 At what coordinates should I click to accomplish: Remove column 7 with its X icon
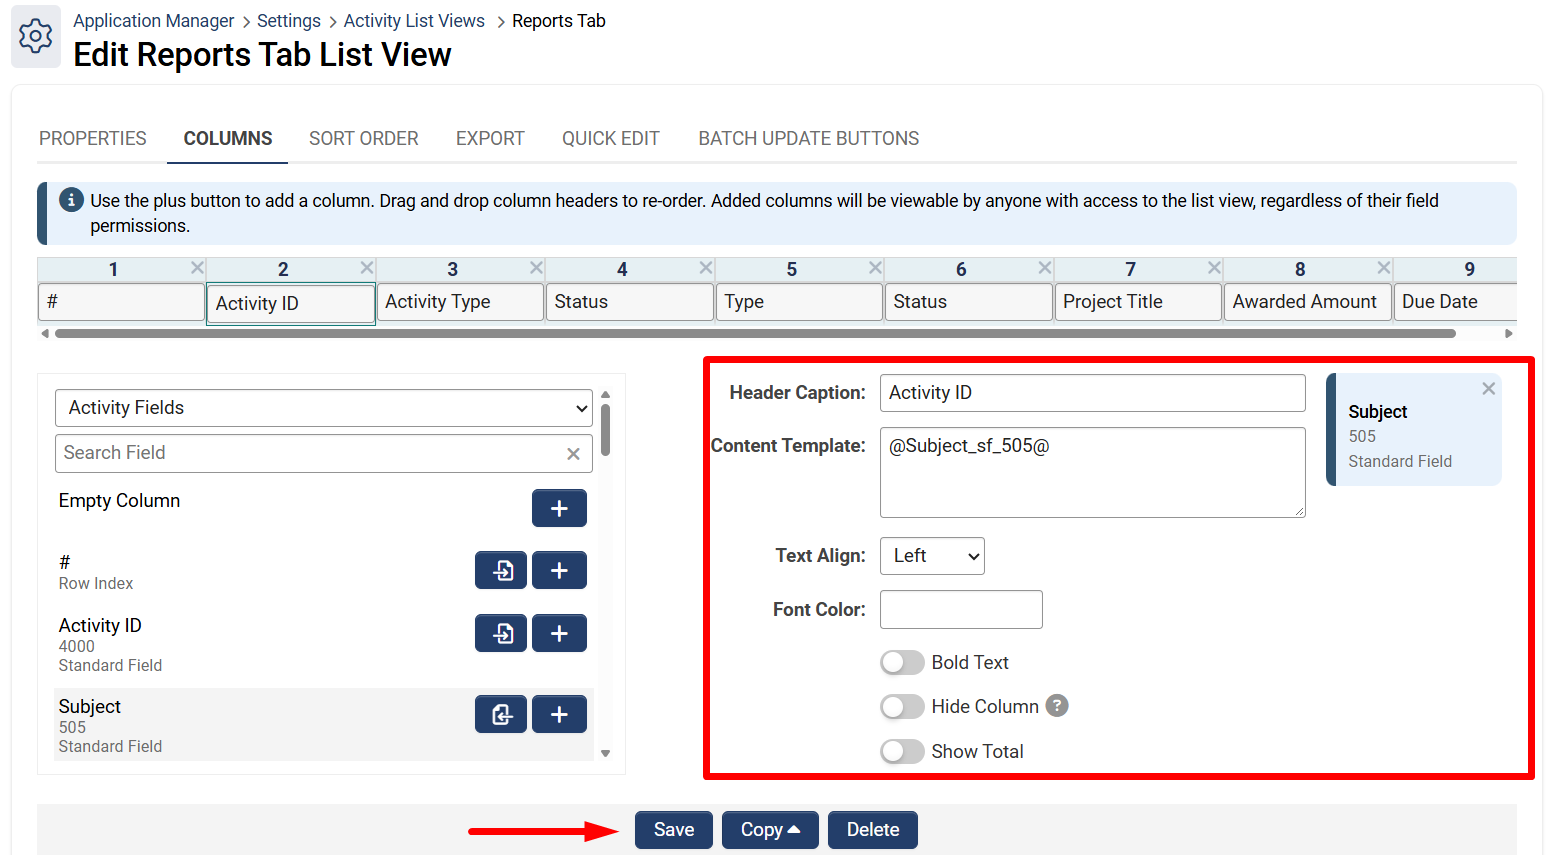pos(1214,268)
